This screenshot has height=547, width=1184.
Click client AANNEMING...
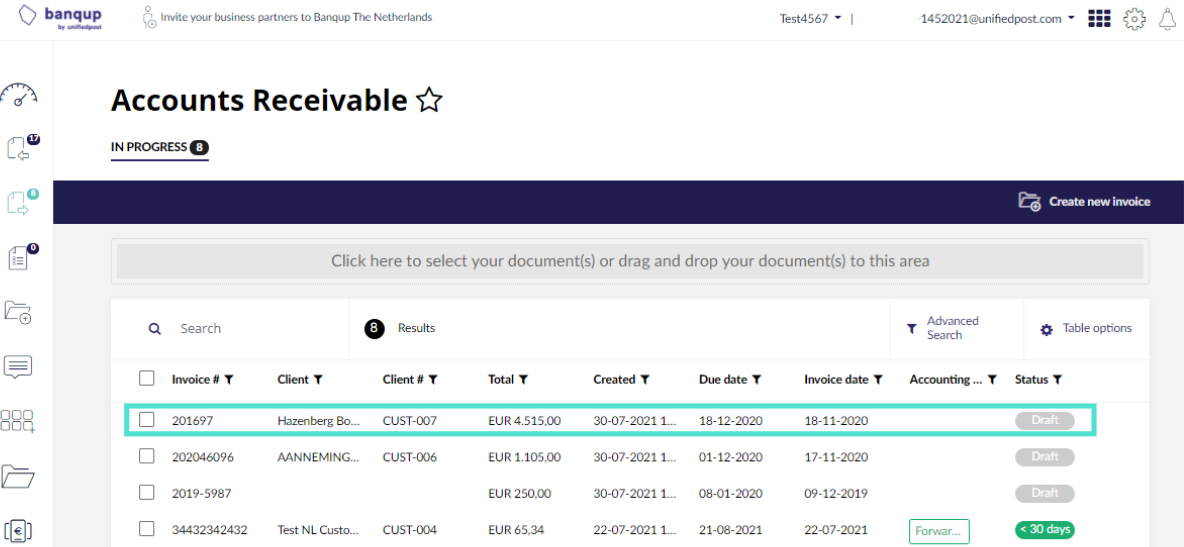pyautogui.click(x=319, y=457)
